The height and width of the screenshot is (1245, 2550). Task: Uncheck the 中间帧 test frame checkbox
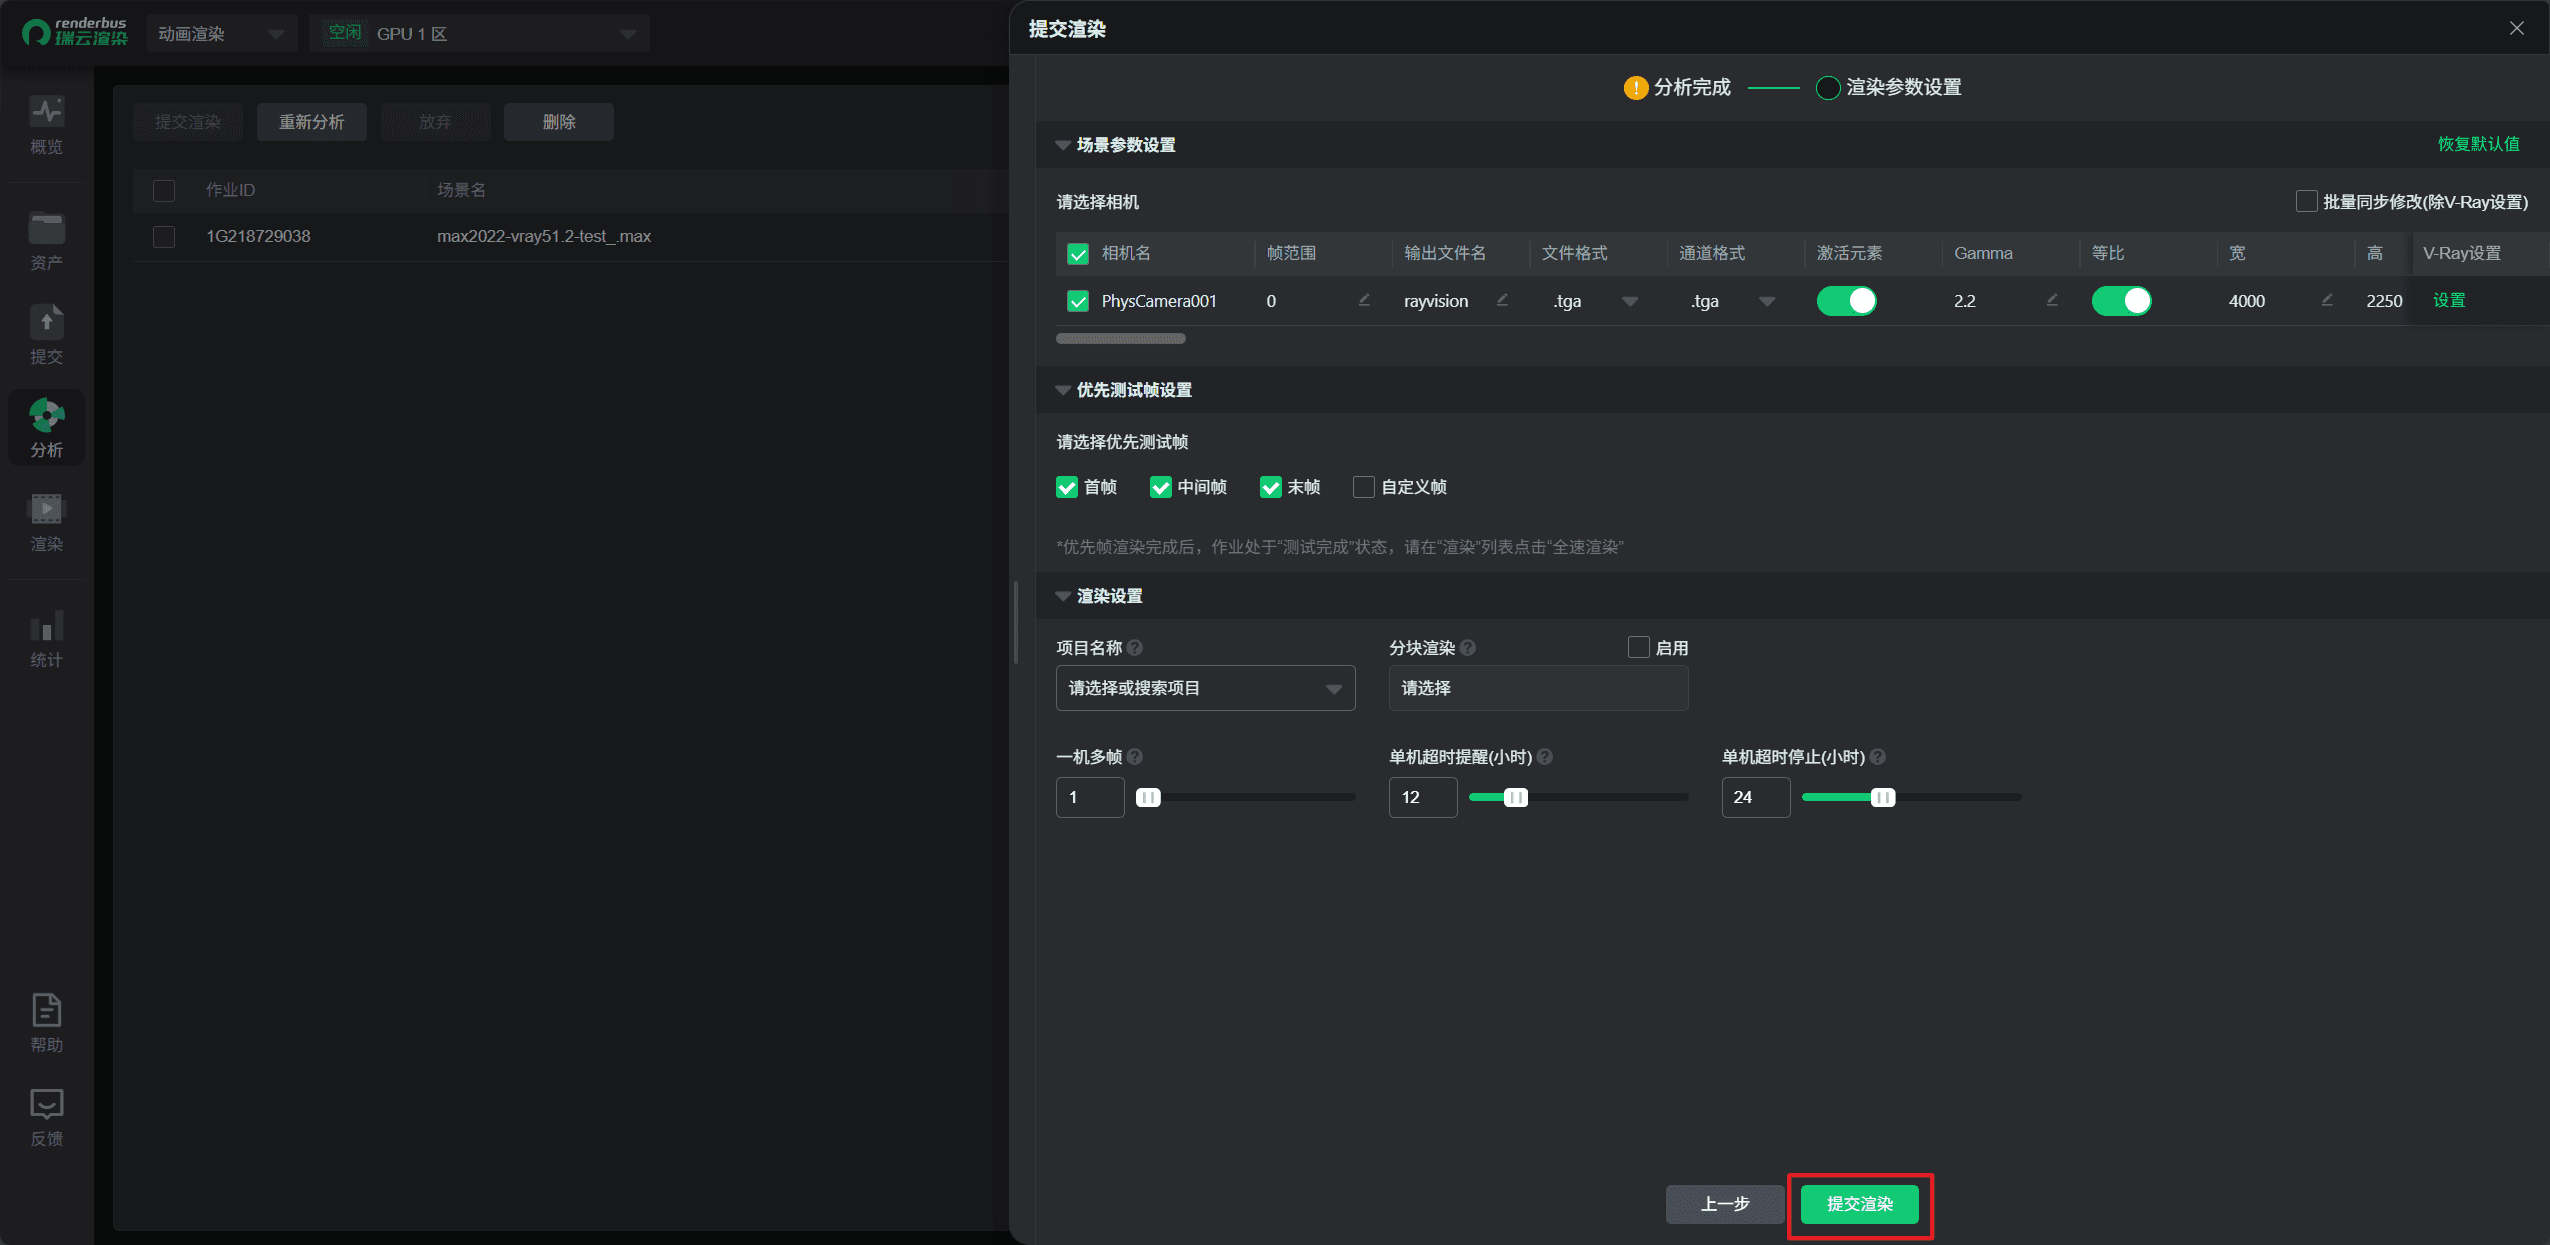(1160, 487)
